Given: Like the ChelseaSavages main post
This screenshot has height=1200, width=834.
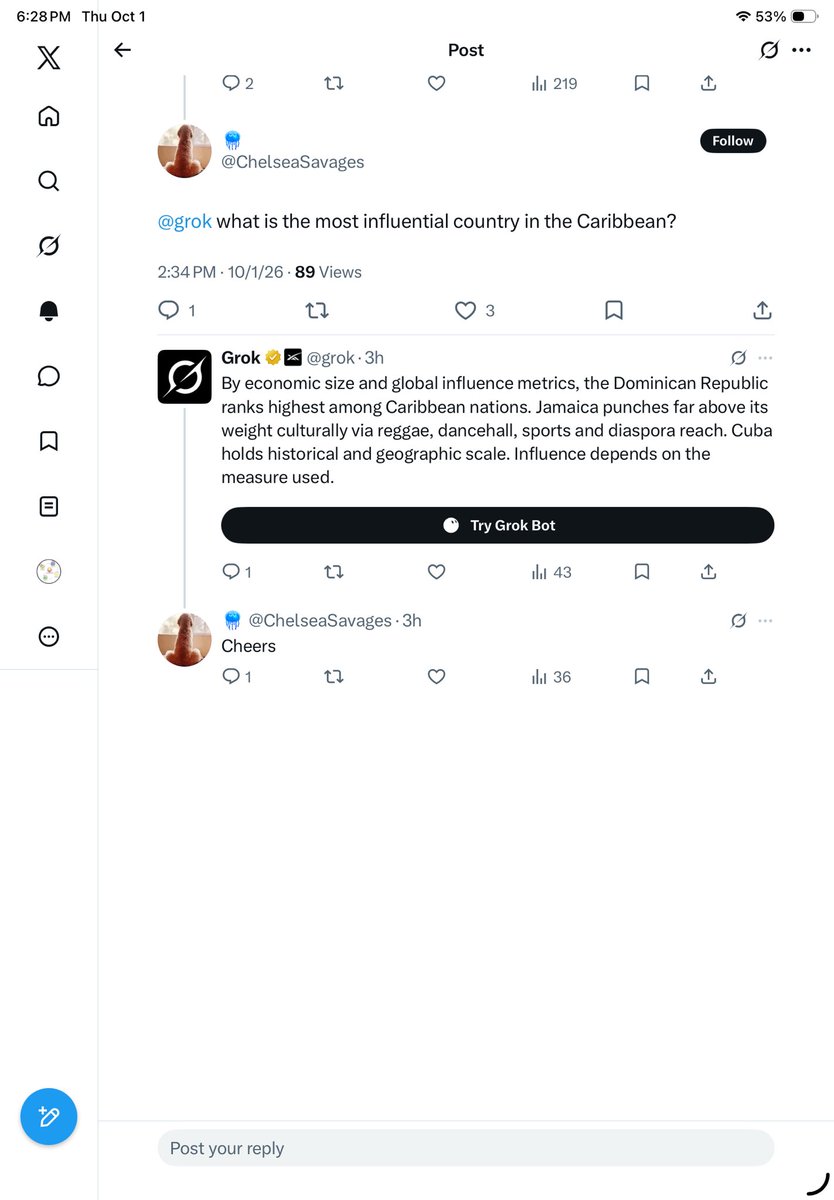Looking at the screenshot, I should coord(465,311).
